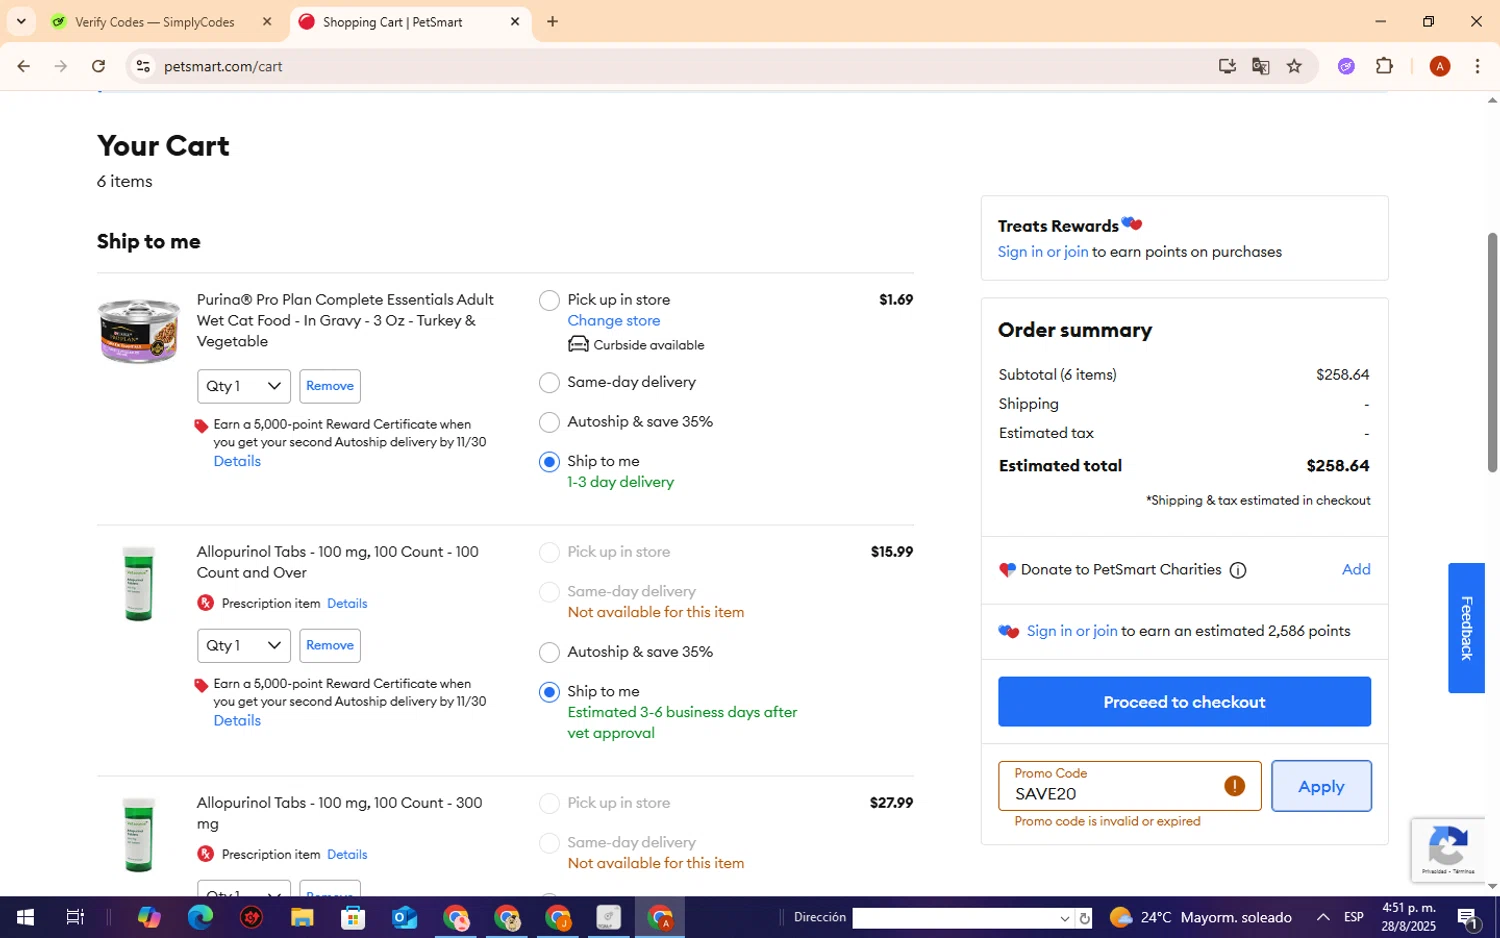Open Prescription item Details for Allopurinol $15.99
This screenshot has width=1500, height=938.
(347, 604)
